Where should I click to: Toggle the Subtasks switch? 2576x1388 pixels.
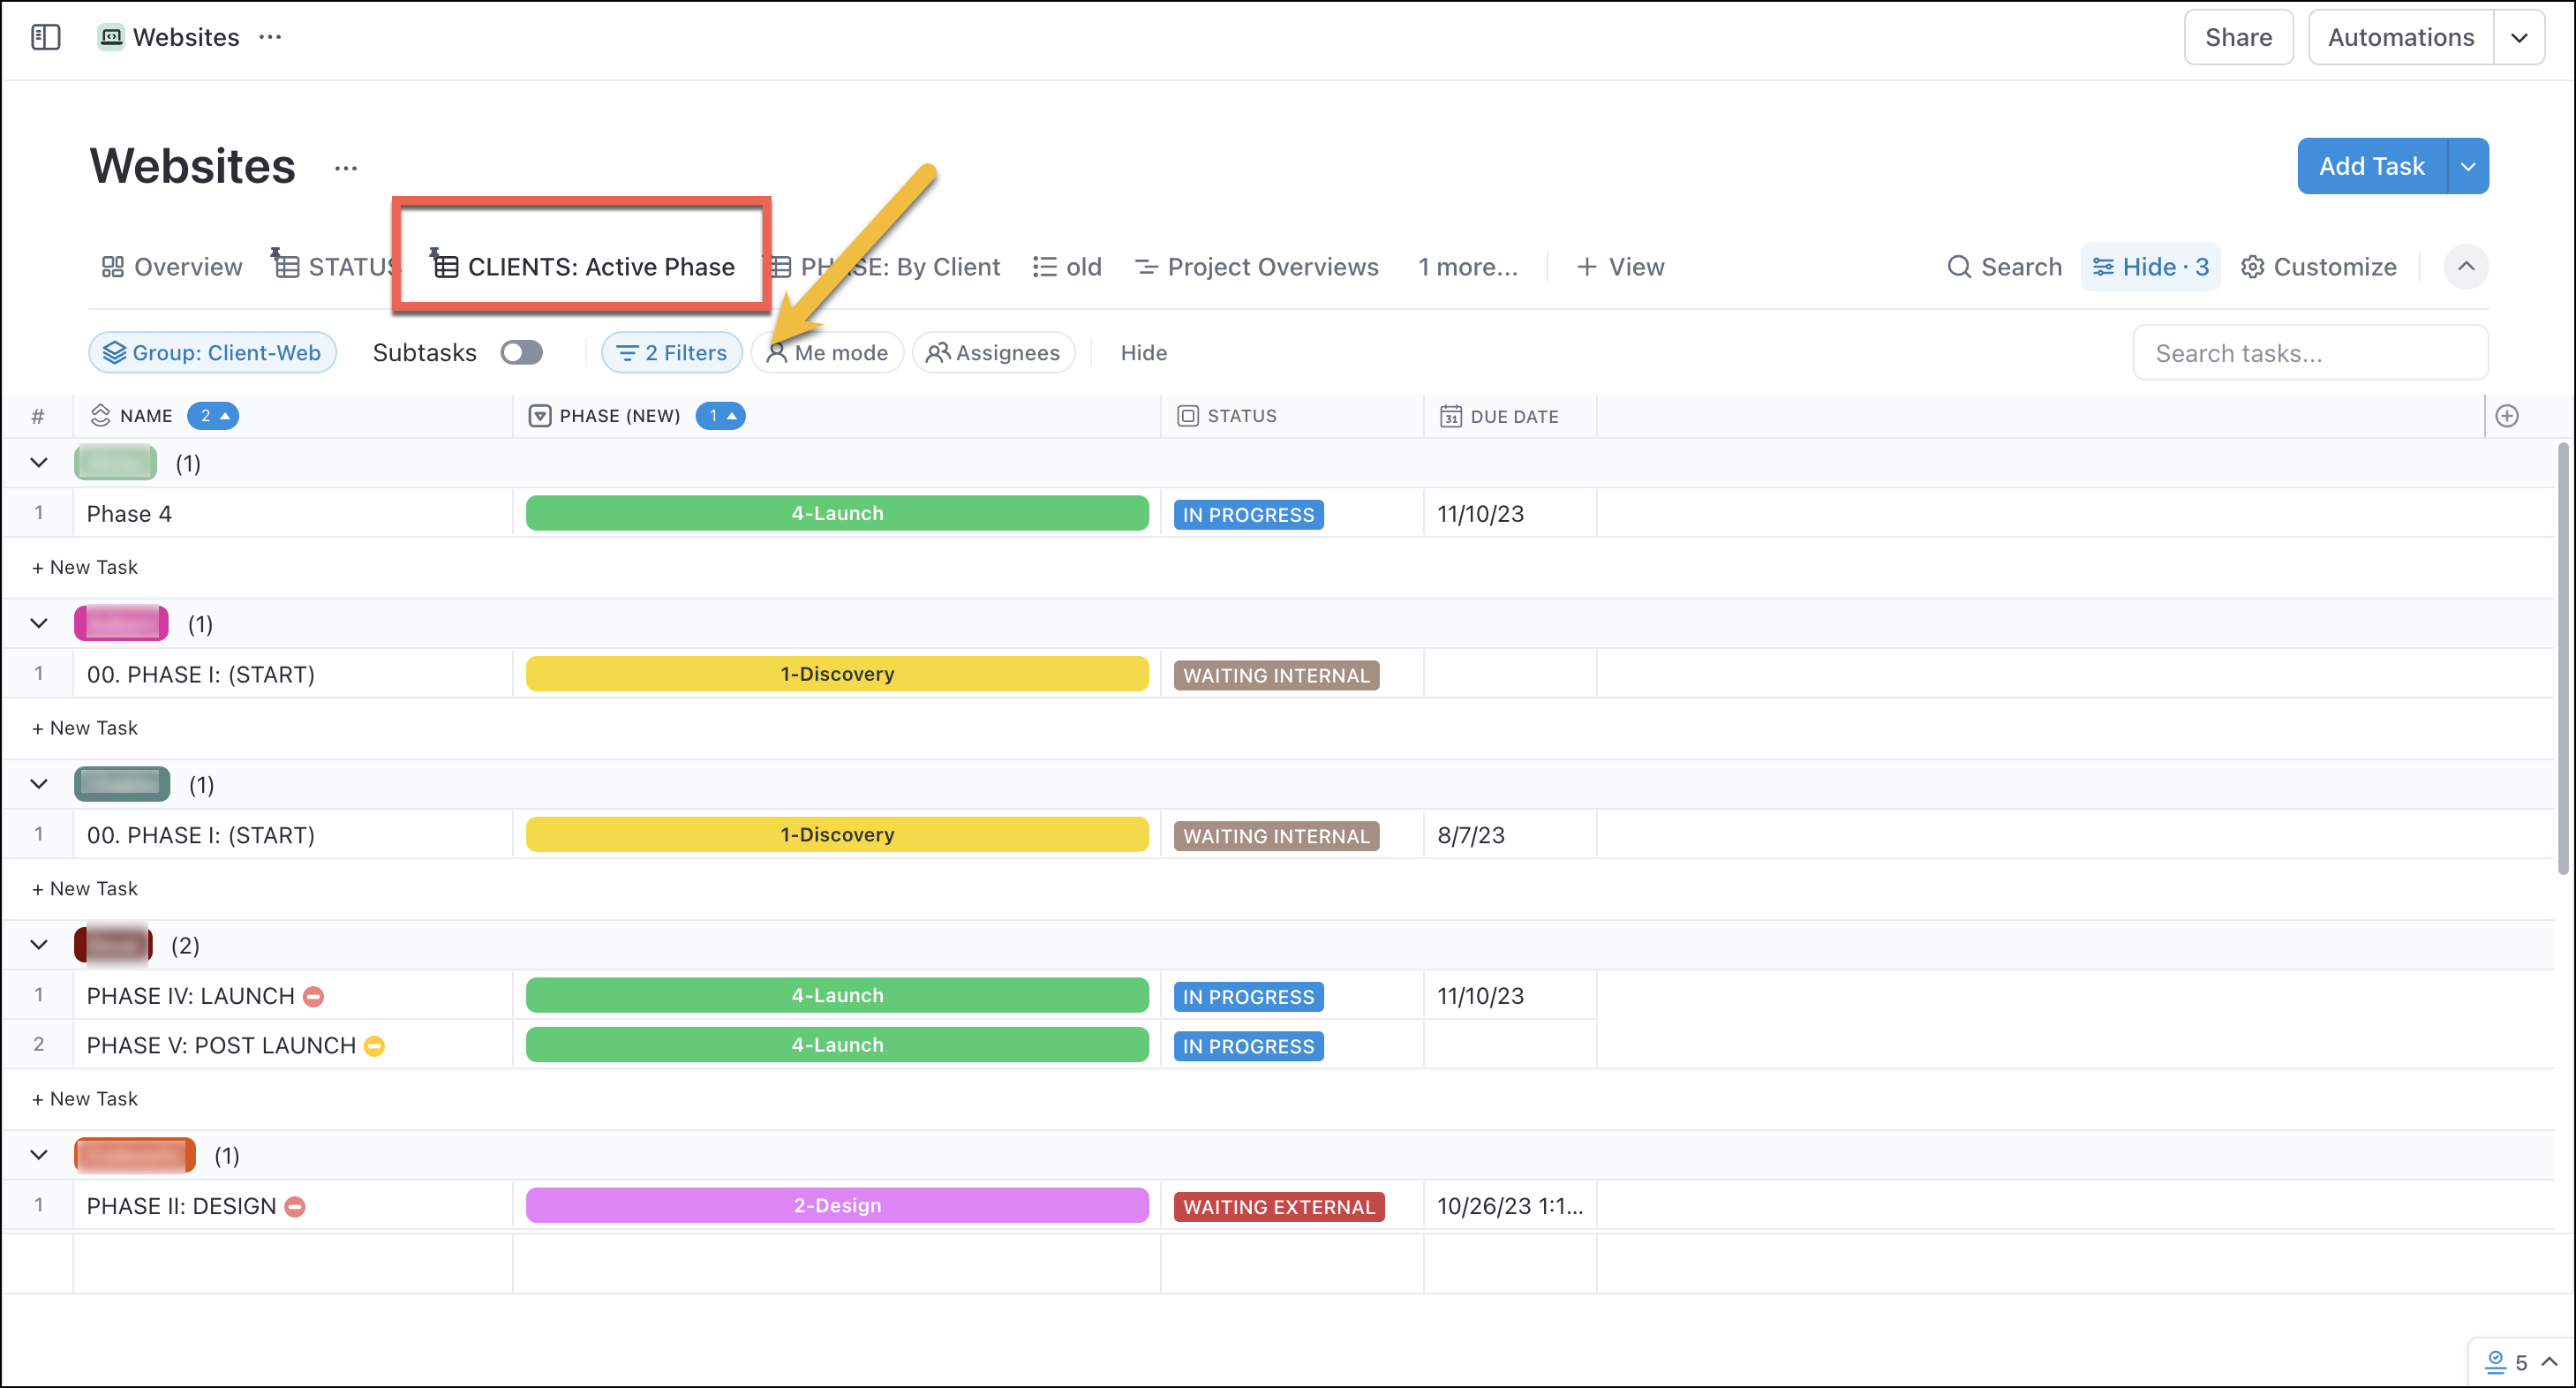click(x=521, y=353)
